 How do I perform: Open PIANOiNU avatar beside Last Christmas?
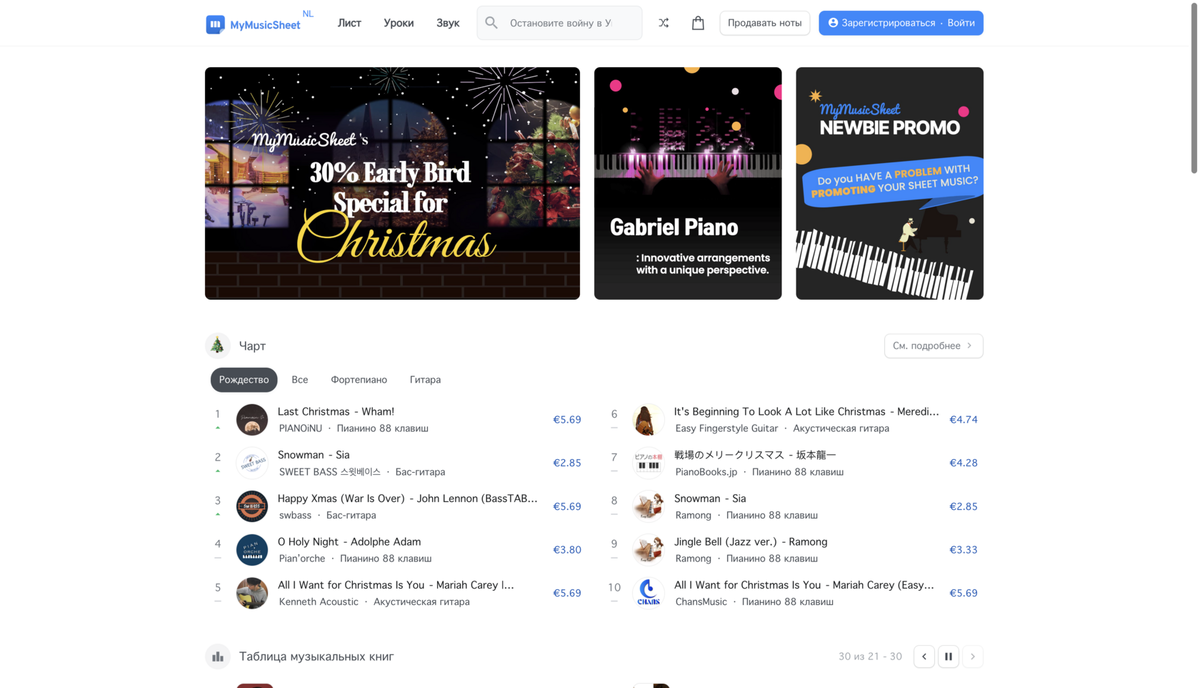[x=252, y=420]
